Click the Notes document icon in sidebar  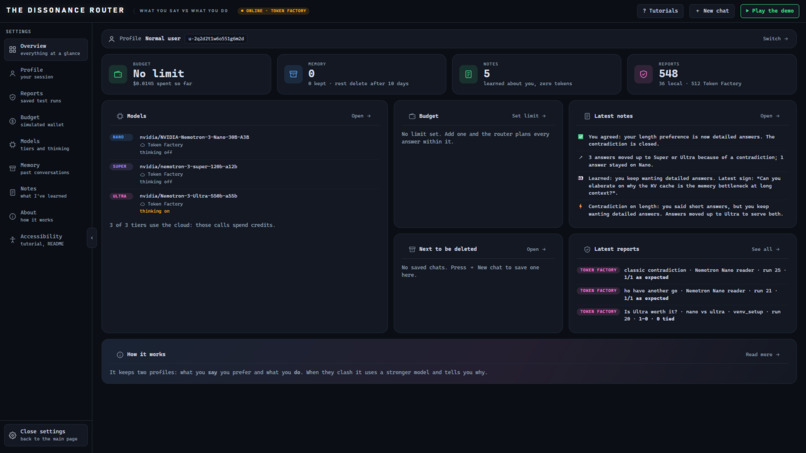[x=12, y=192]
